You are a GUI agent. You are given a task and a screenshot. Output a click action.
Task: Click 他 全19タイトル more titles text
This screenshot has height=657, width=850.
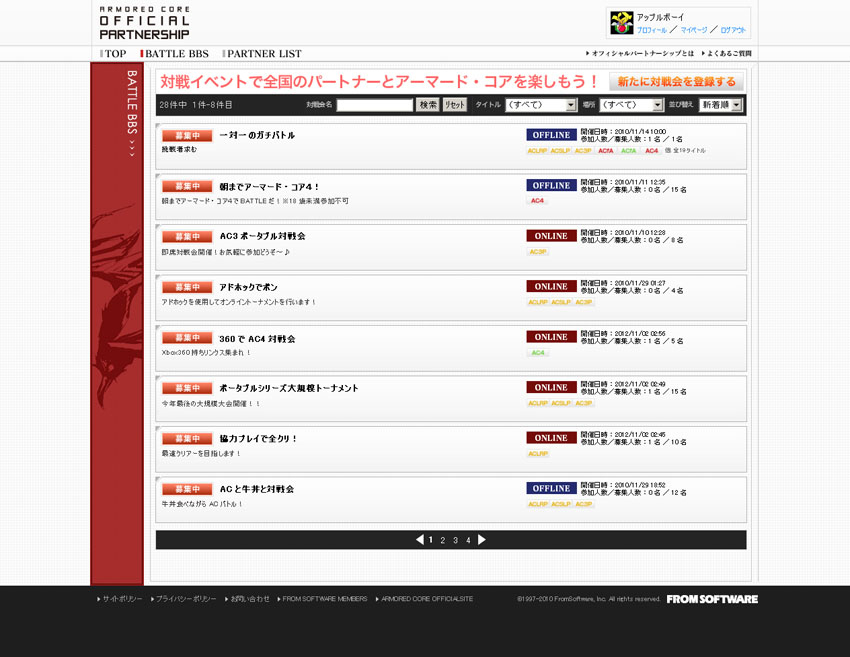(x=685, y=151)
